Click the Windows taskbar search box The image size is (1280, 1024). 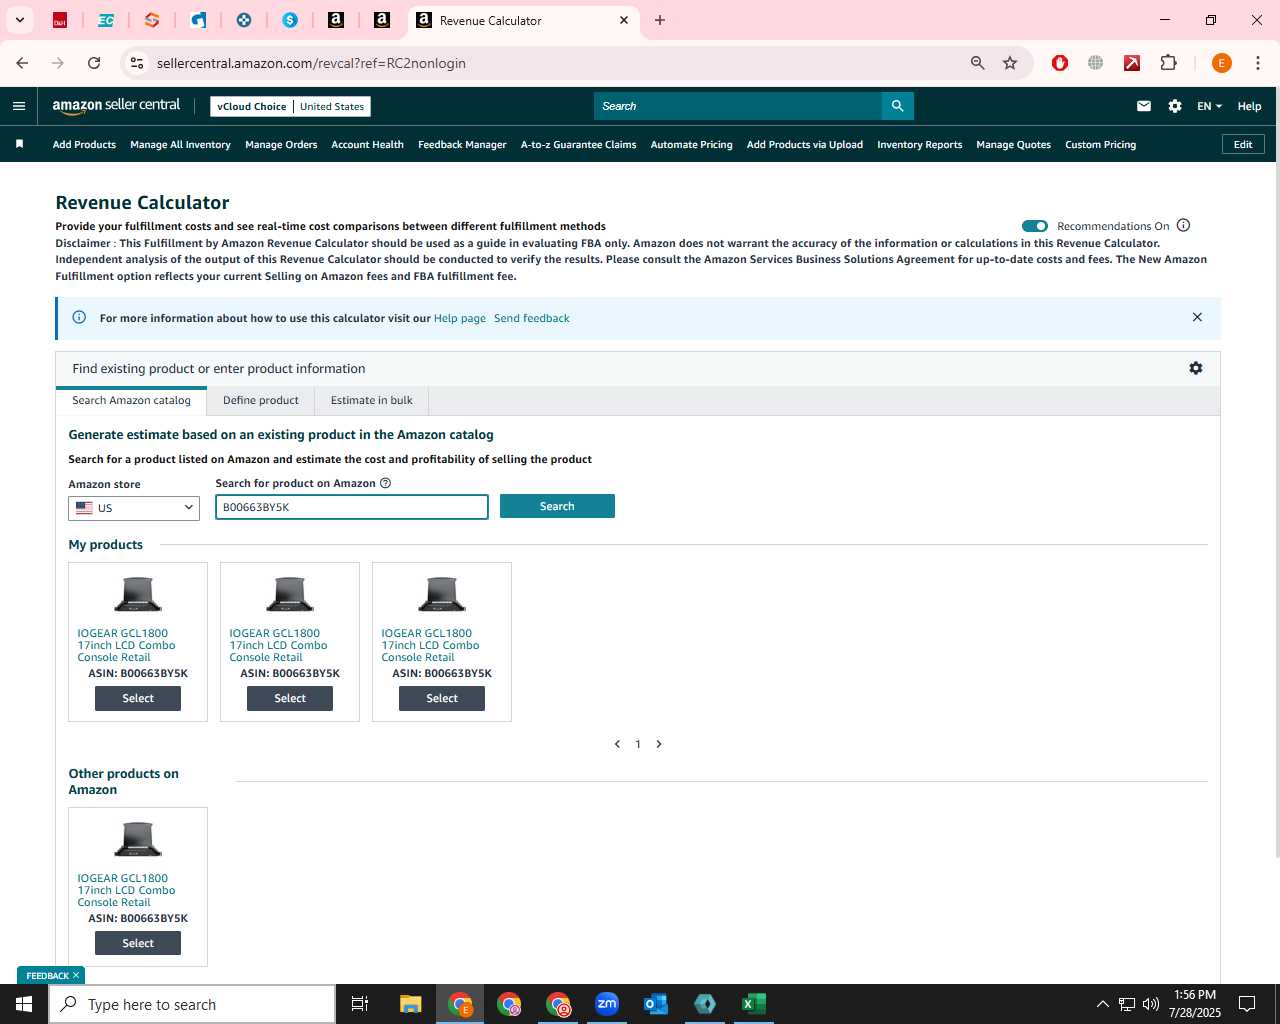(x=192, y=1004)
